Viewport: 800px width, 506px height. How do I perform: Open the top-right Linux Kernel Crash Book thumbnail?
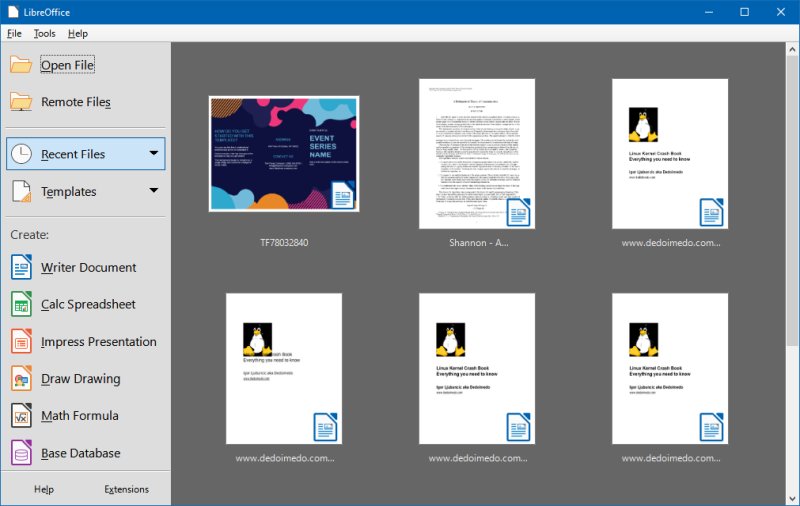coord(670,154)
